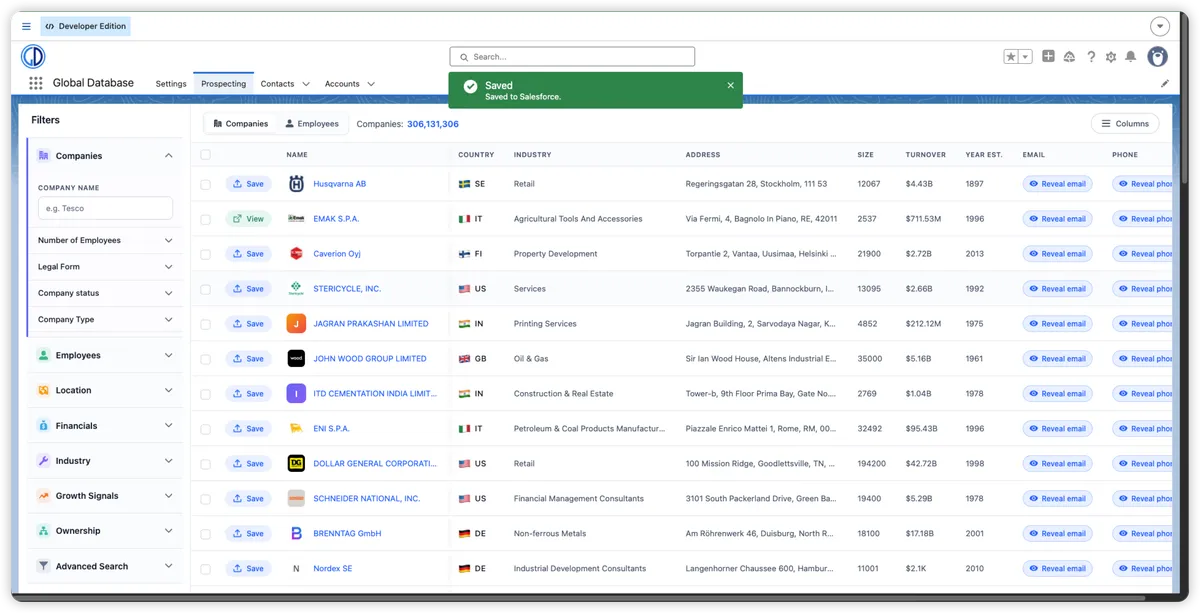Open the user avatar profile menu

click(x=1158, y=57)
